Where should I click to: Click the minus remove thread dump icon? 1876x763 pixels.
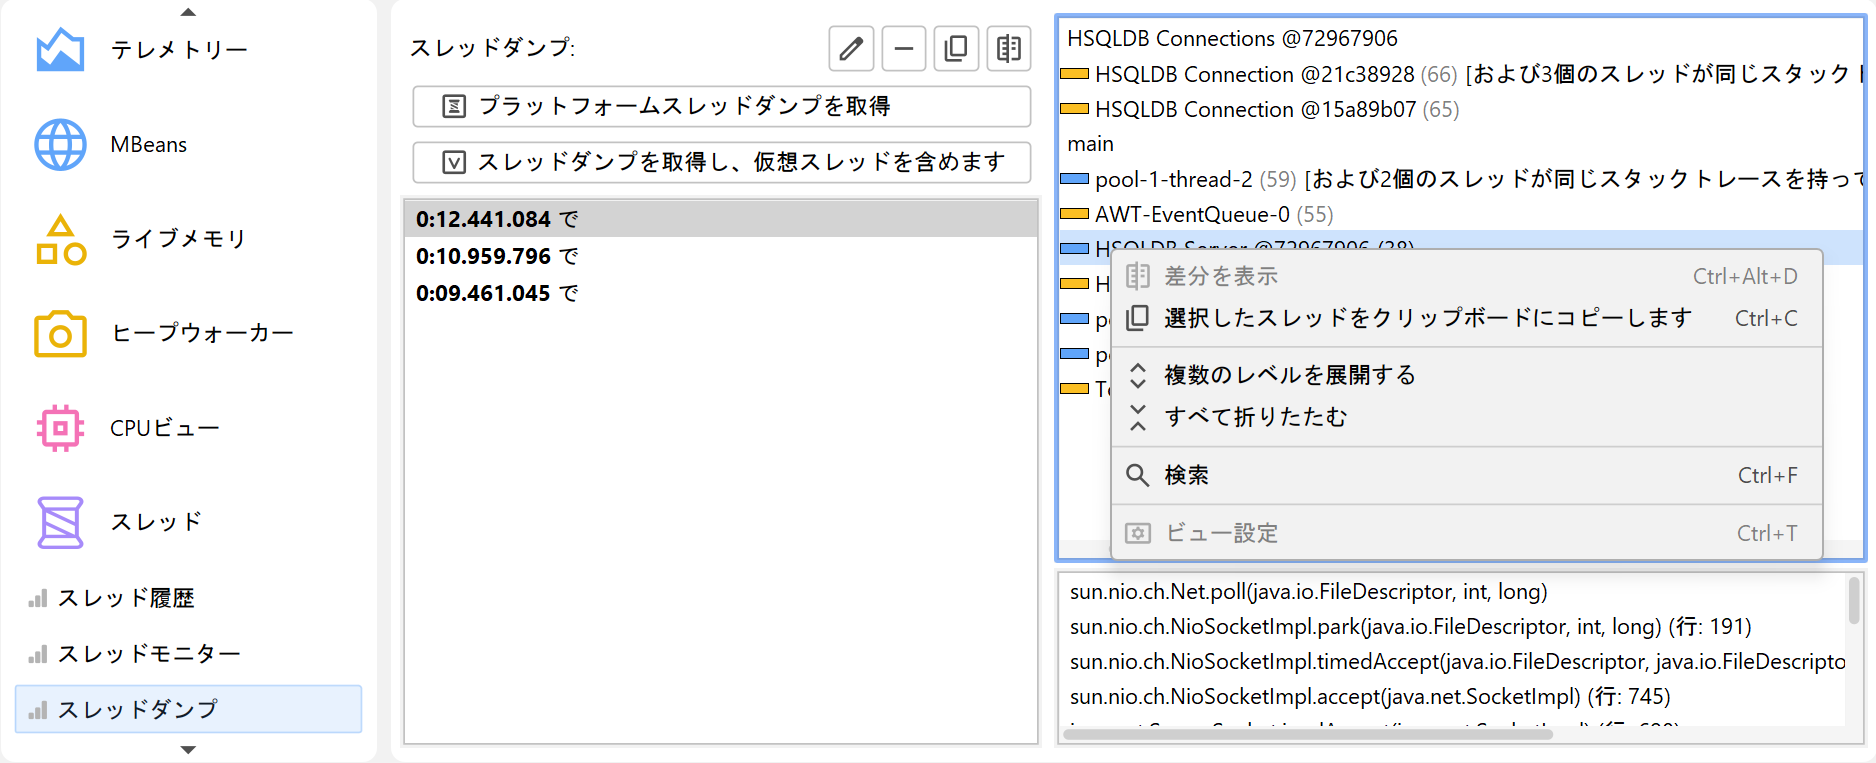click(903, 48)
